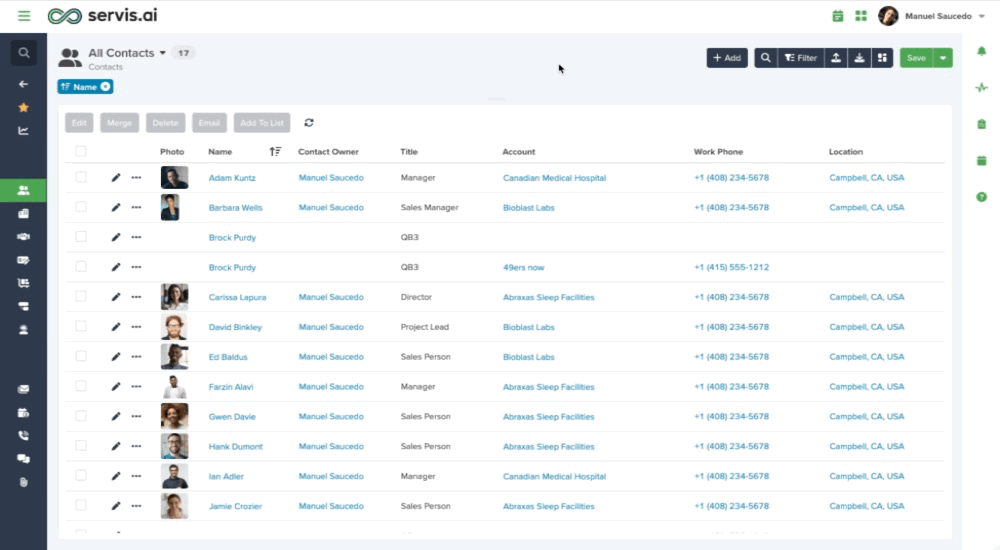
Task: Open the Save button dropdown arrow
Action: [943, 58]
